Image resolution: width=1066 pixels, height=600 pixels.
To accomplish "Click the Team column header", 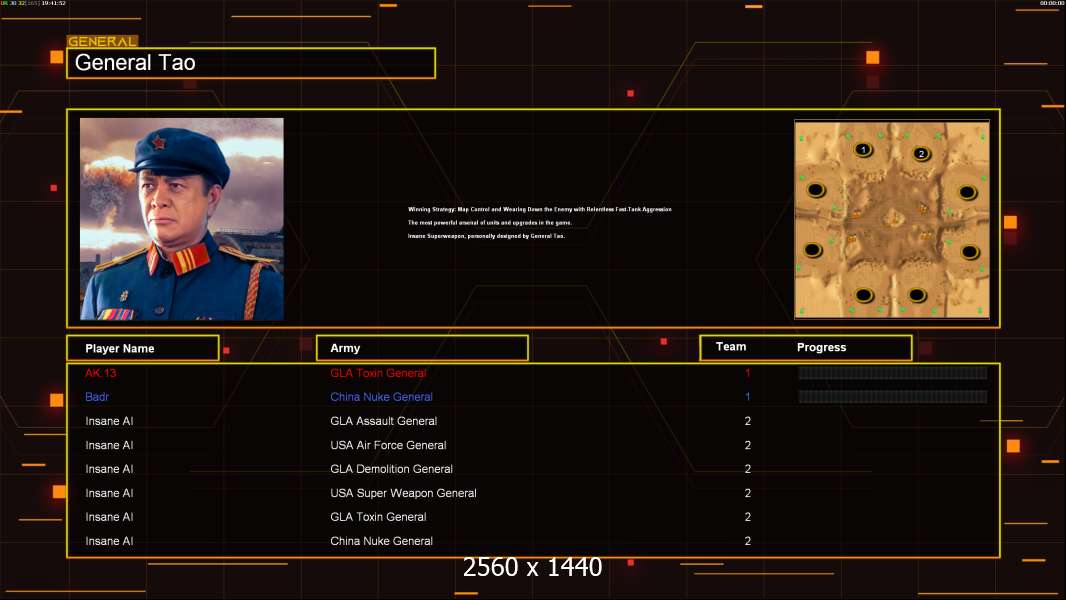I will point(731,347).
